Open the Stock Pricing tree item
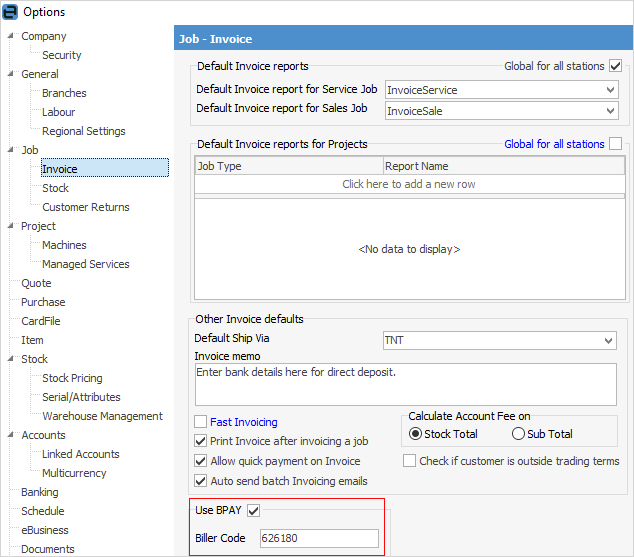Viewport: 634px width, 557px height. 72,378
